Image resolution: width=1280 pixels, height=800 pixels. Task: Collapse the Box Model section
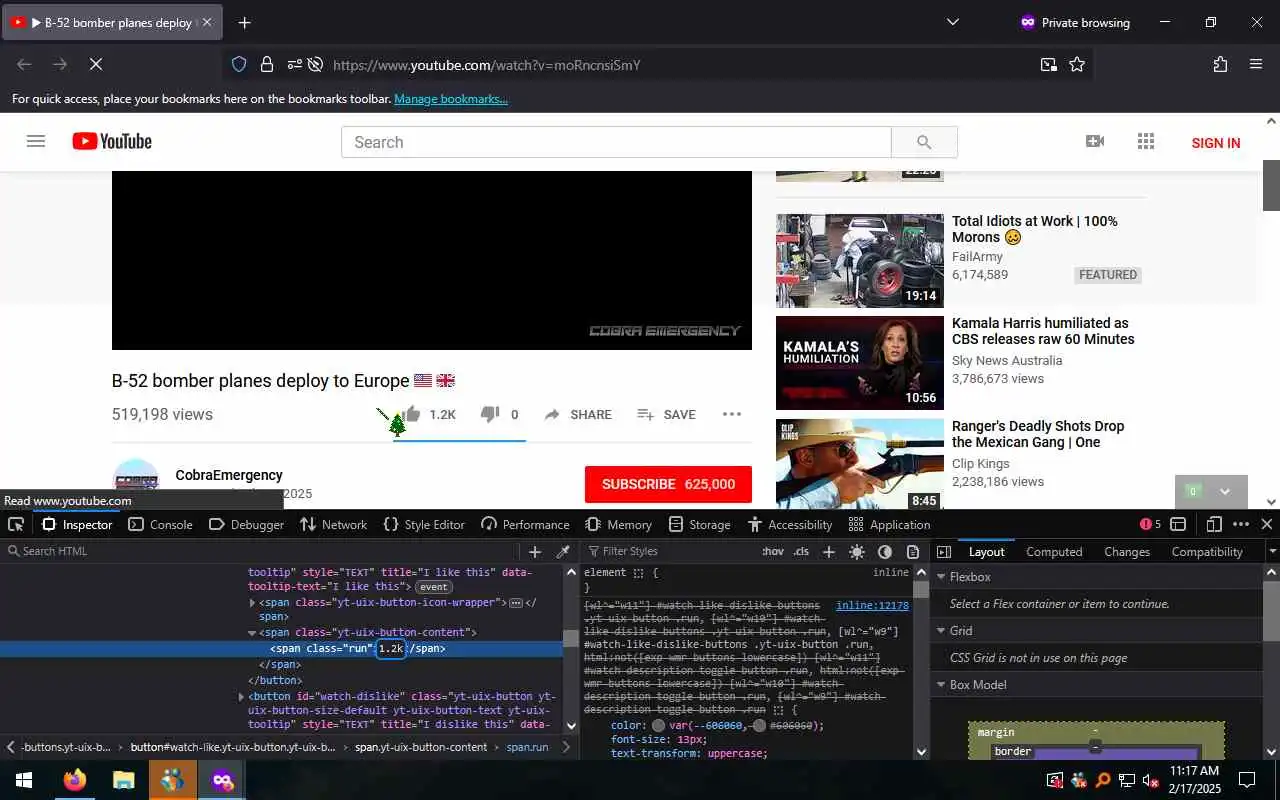point(940,685)
